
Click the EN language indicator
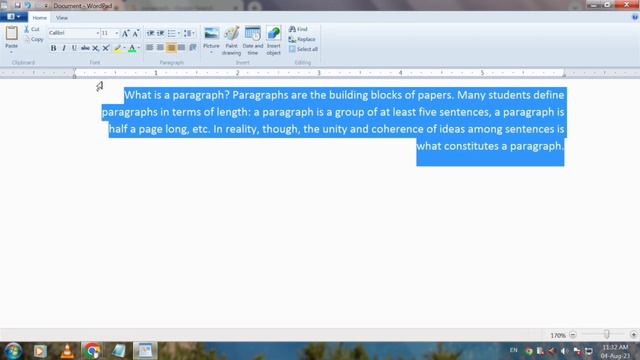513,350
